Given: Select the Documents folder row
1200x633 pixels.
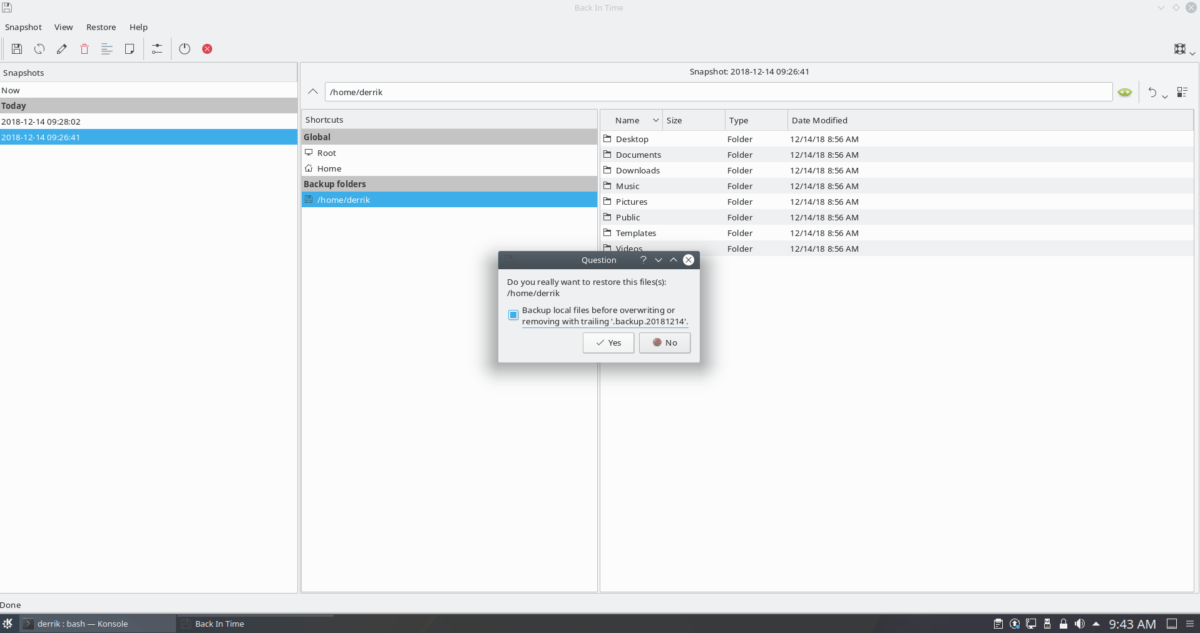Looking at the screenshot, I should coord(898,155).
